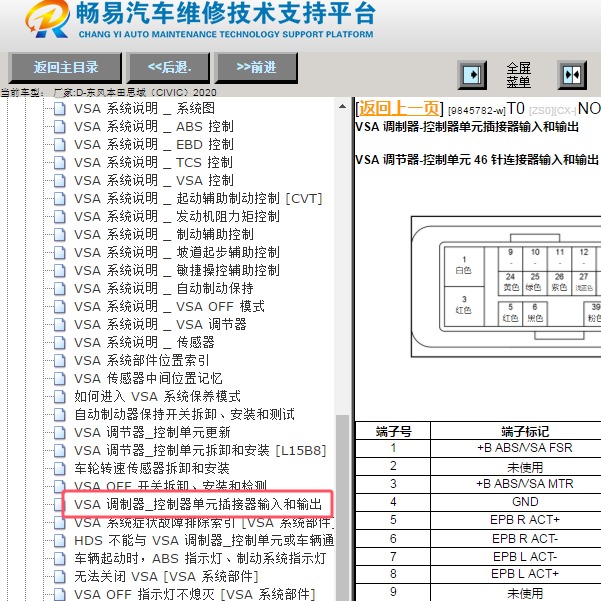
Task: Select VSA 系统部件位置索引
Action: pyautogui.click(x=141, y=361)
